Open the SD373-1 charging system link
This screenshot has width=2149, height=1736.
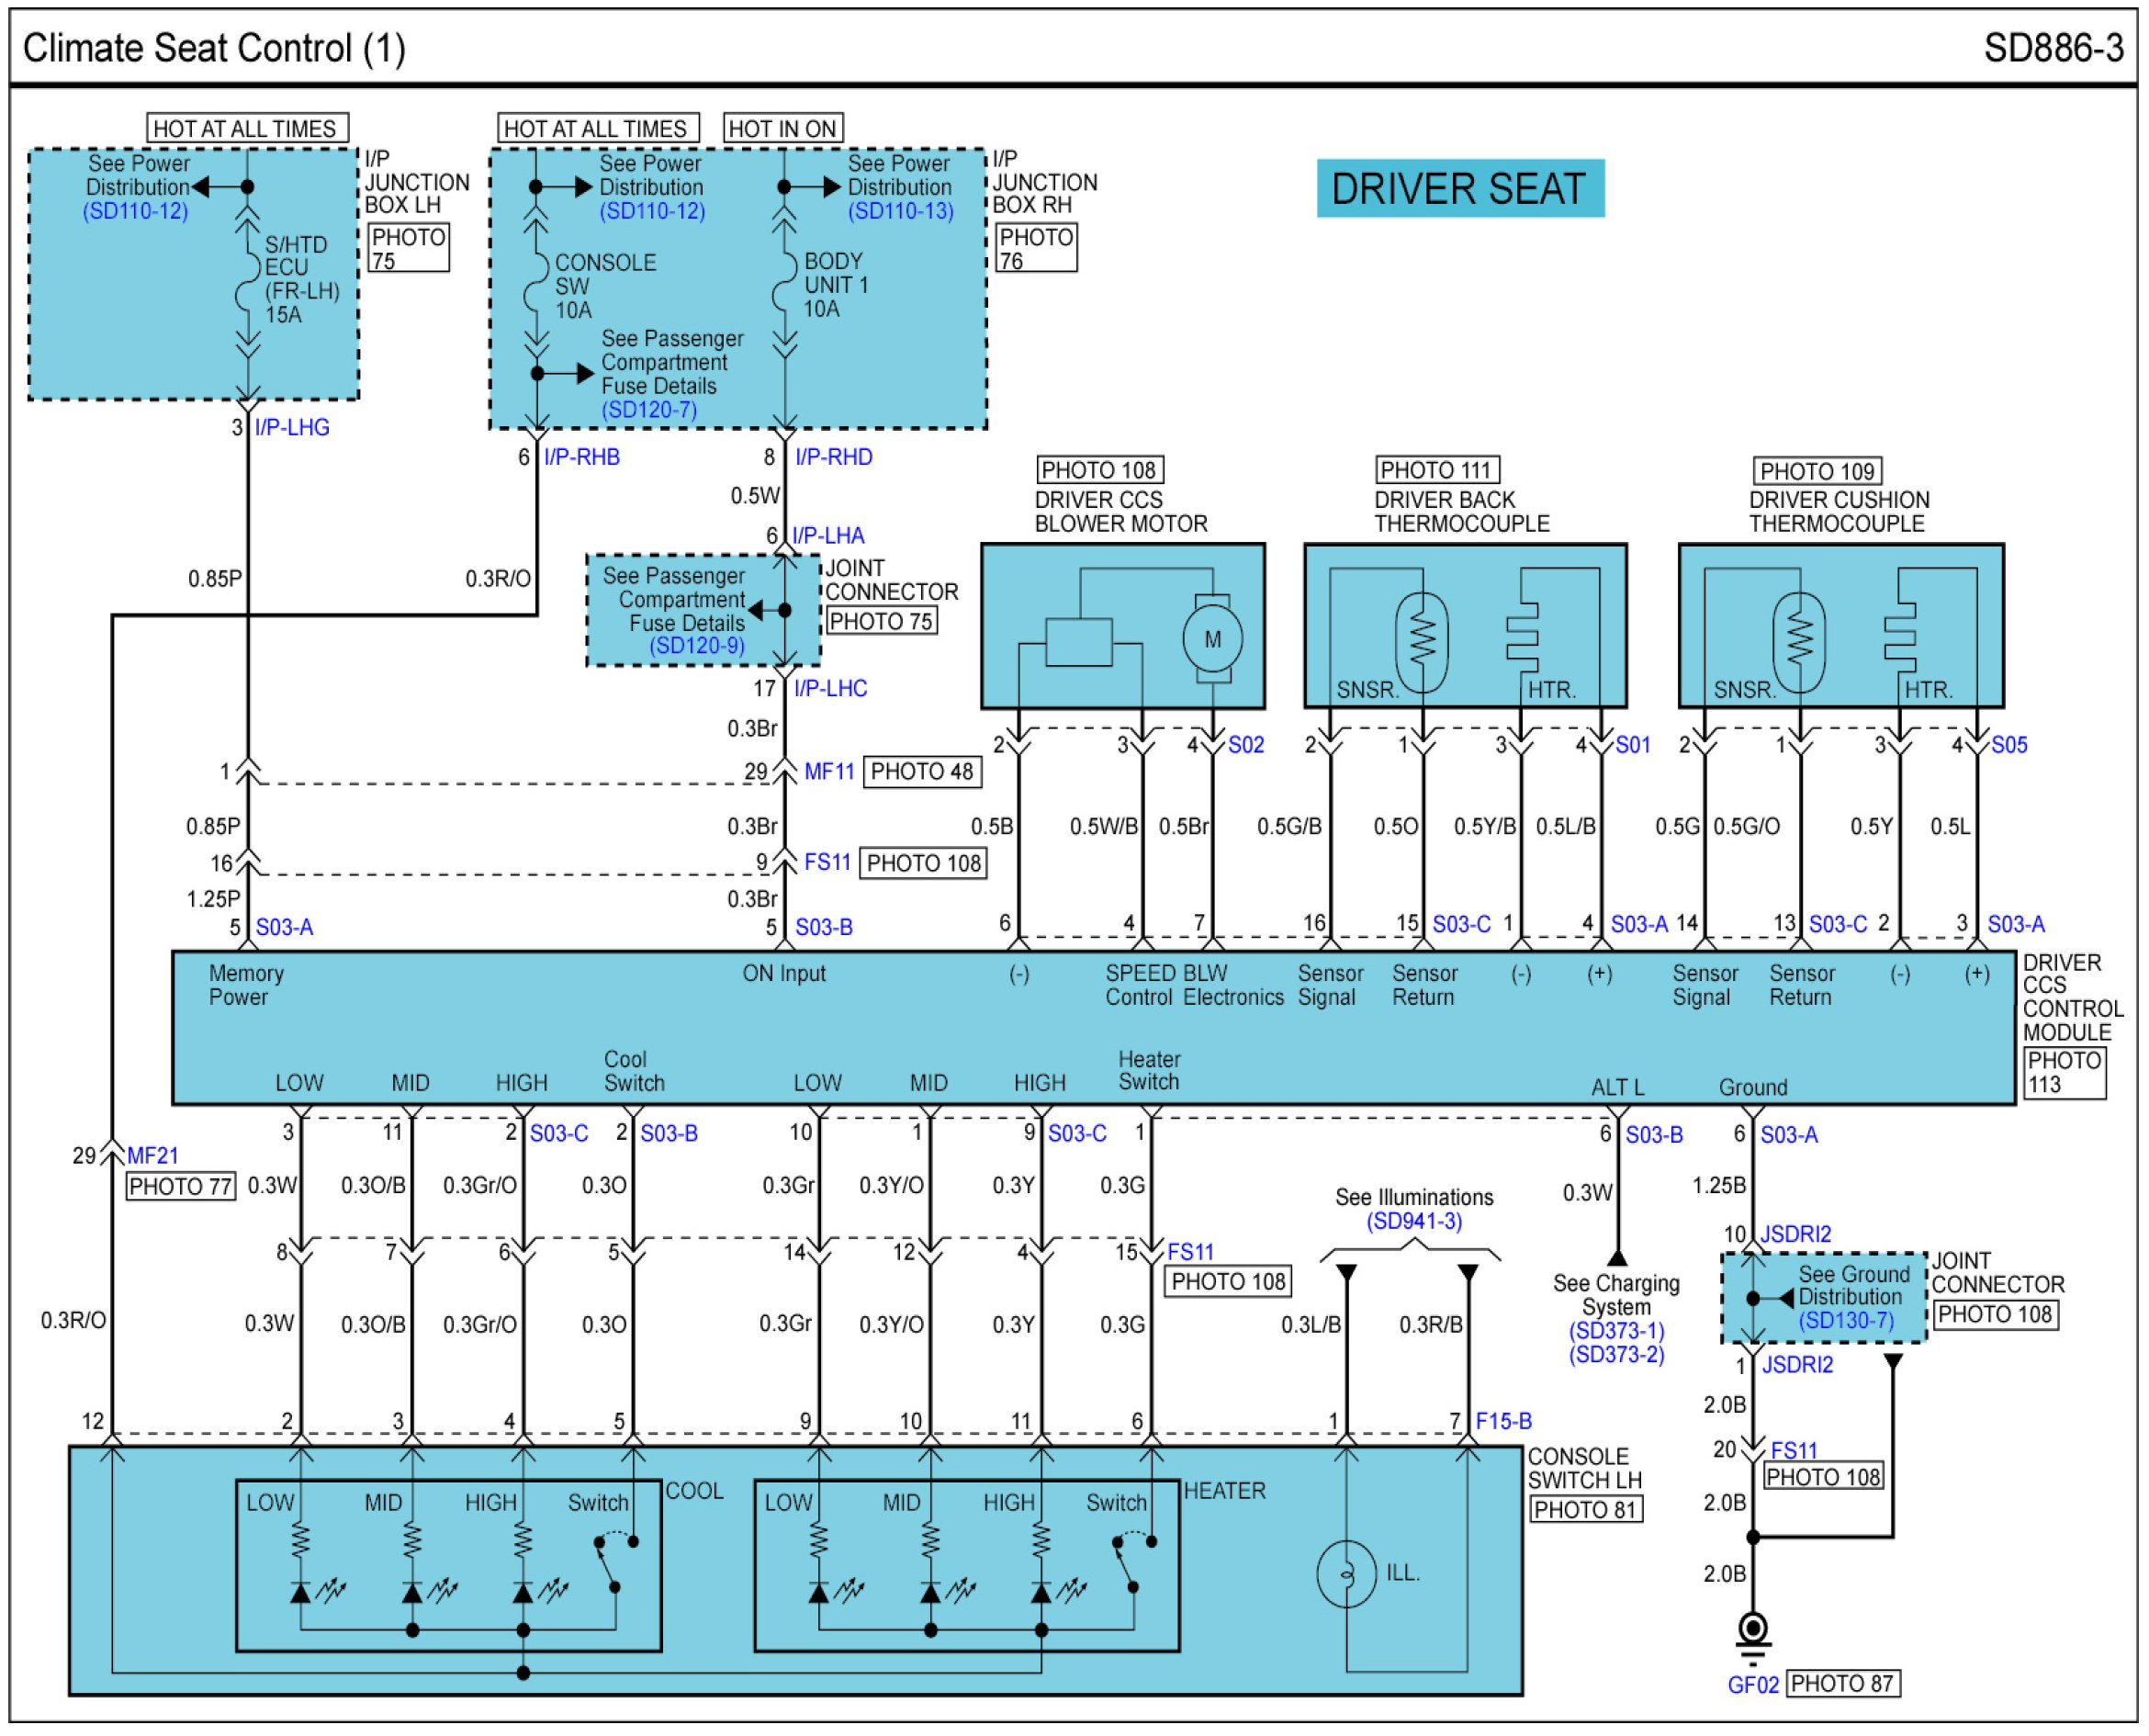pos(1616,1331)
